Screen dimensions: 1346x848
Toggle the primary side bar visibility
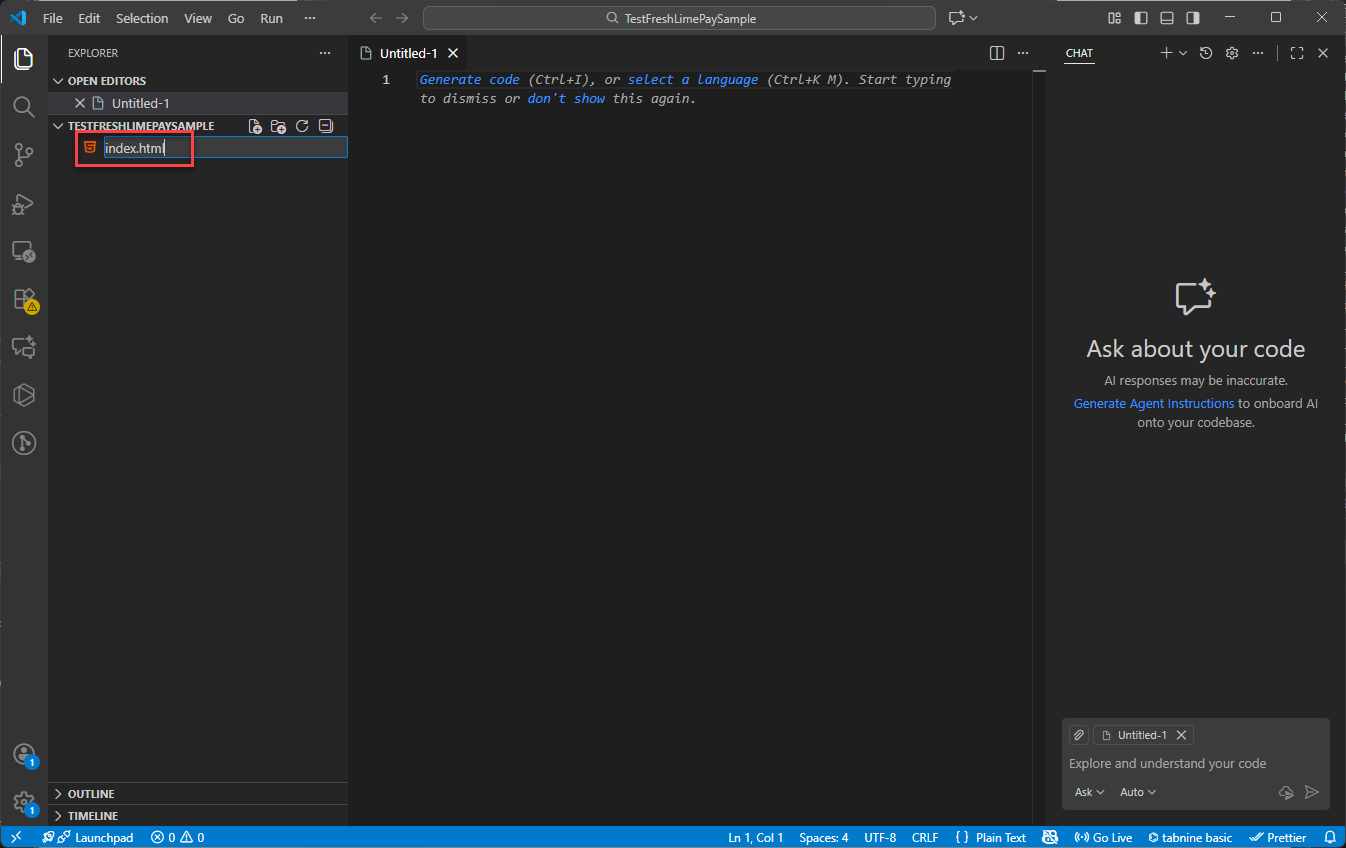point(1141,18)
